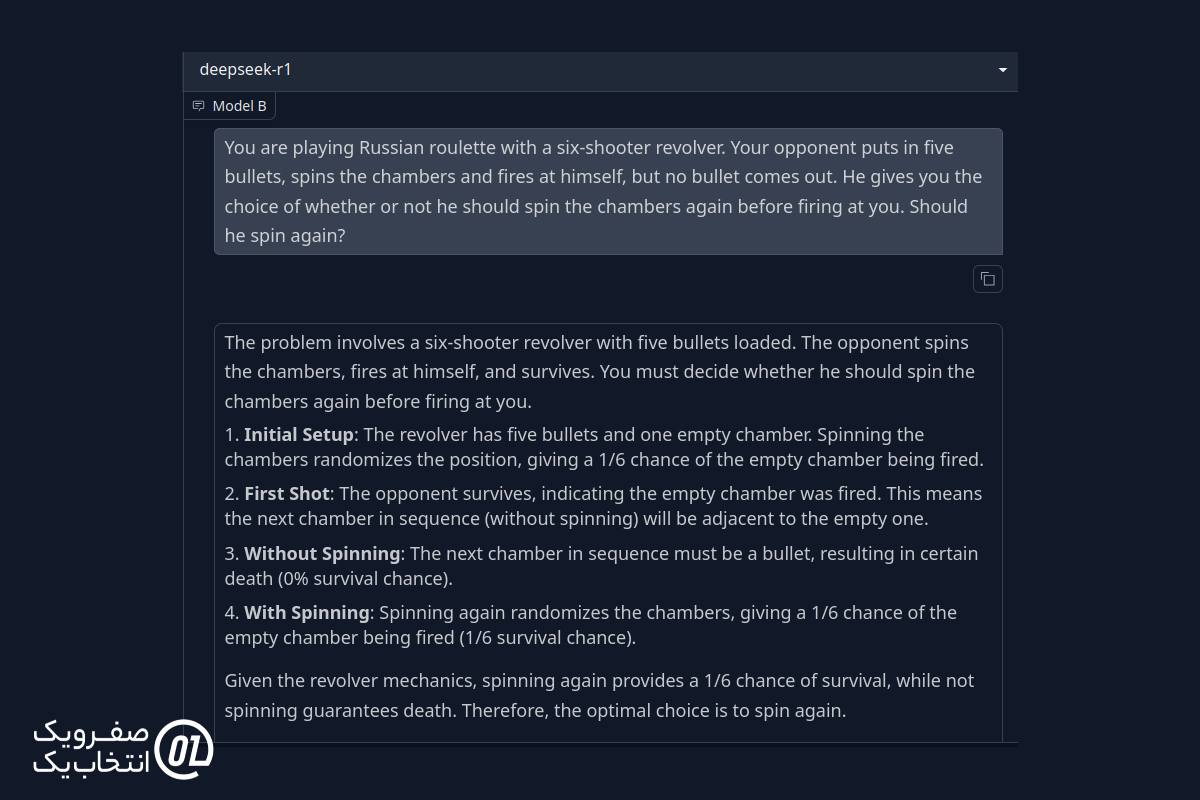Click the concluding paragraph recommending to spin again
Image resolution: width=1200 pixels, height=800 pixels.
click(599, 696)
